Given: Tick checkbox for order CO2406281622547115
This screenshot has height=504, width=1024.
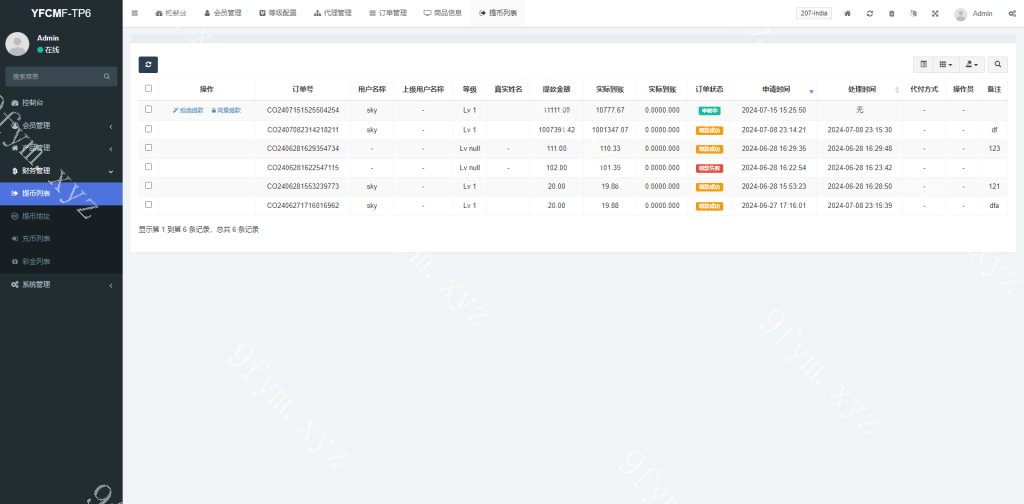Looking at the screenshot, I should [x=148, y=166].
